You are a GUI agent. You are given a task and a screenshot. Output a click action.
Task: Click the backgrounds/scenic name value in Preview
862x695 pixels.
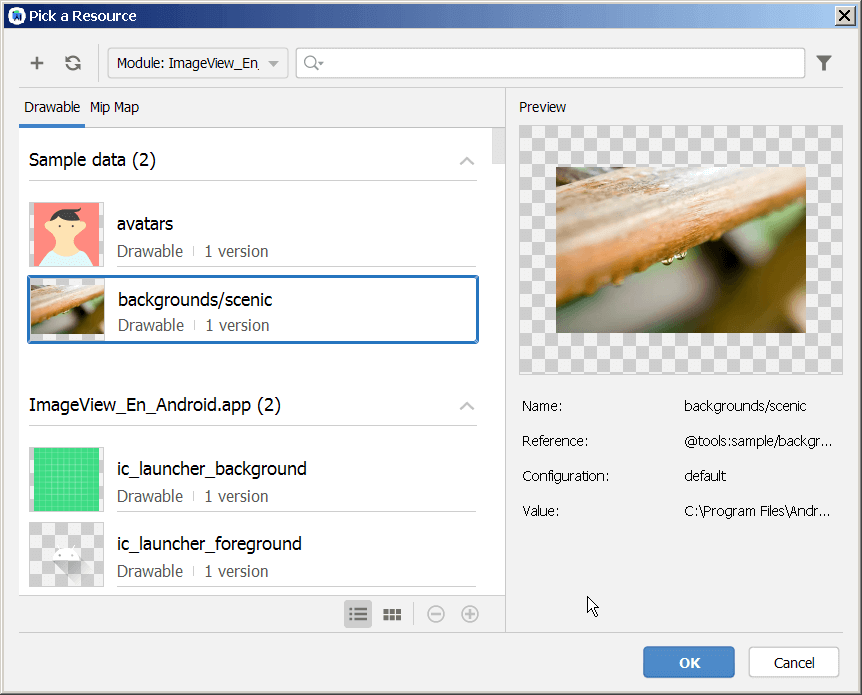tap(745, 406)
